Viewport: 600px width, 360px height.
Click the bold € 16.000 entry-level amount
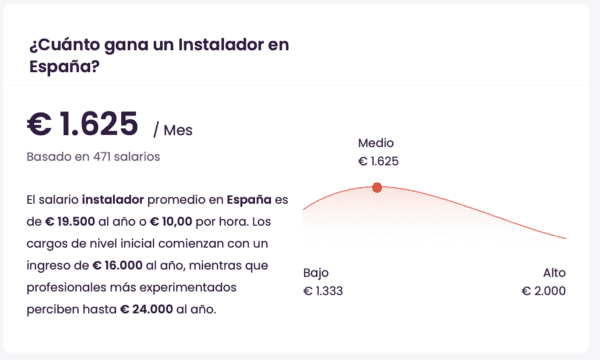[117, 266]
